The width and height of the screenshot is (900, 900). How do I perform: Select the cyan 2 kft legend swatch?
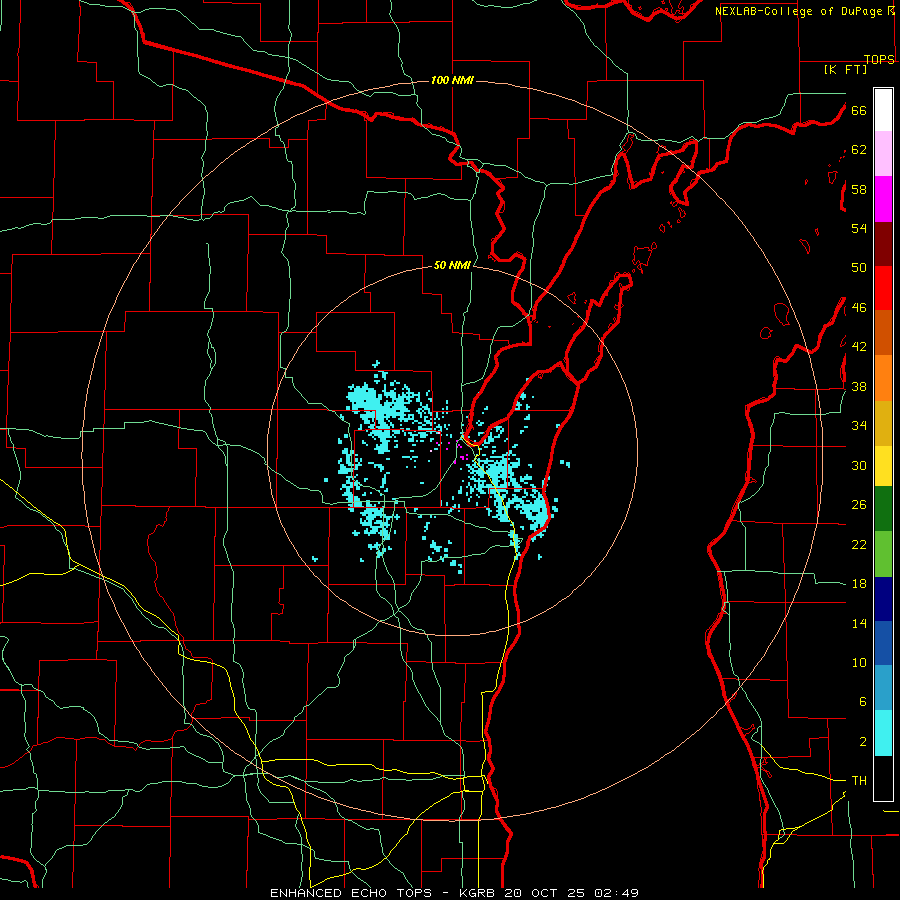coord(883,733)
